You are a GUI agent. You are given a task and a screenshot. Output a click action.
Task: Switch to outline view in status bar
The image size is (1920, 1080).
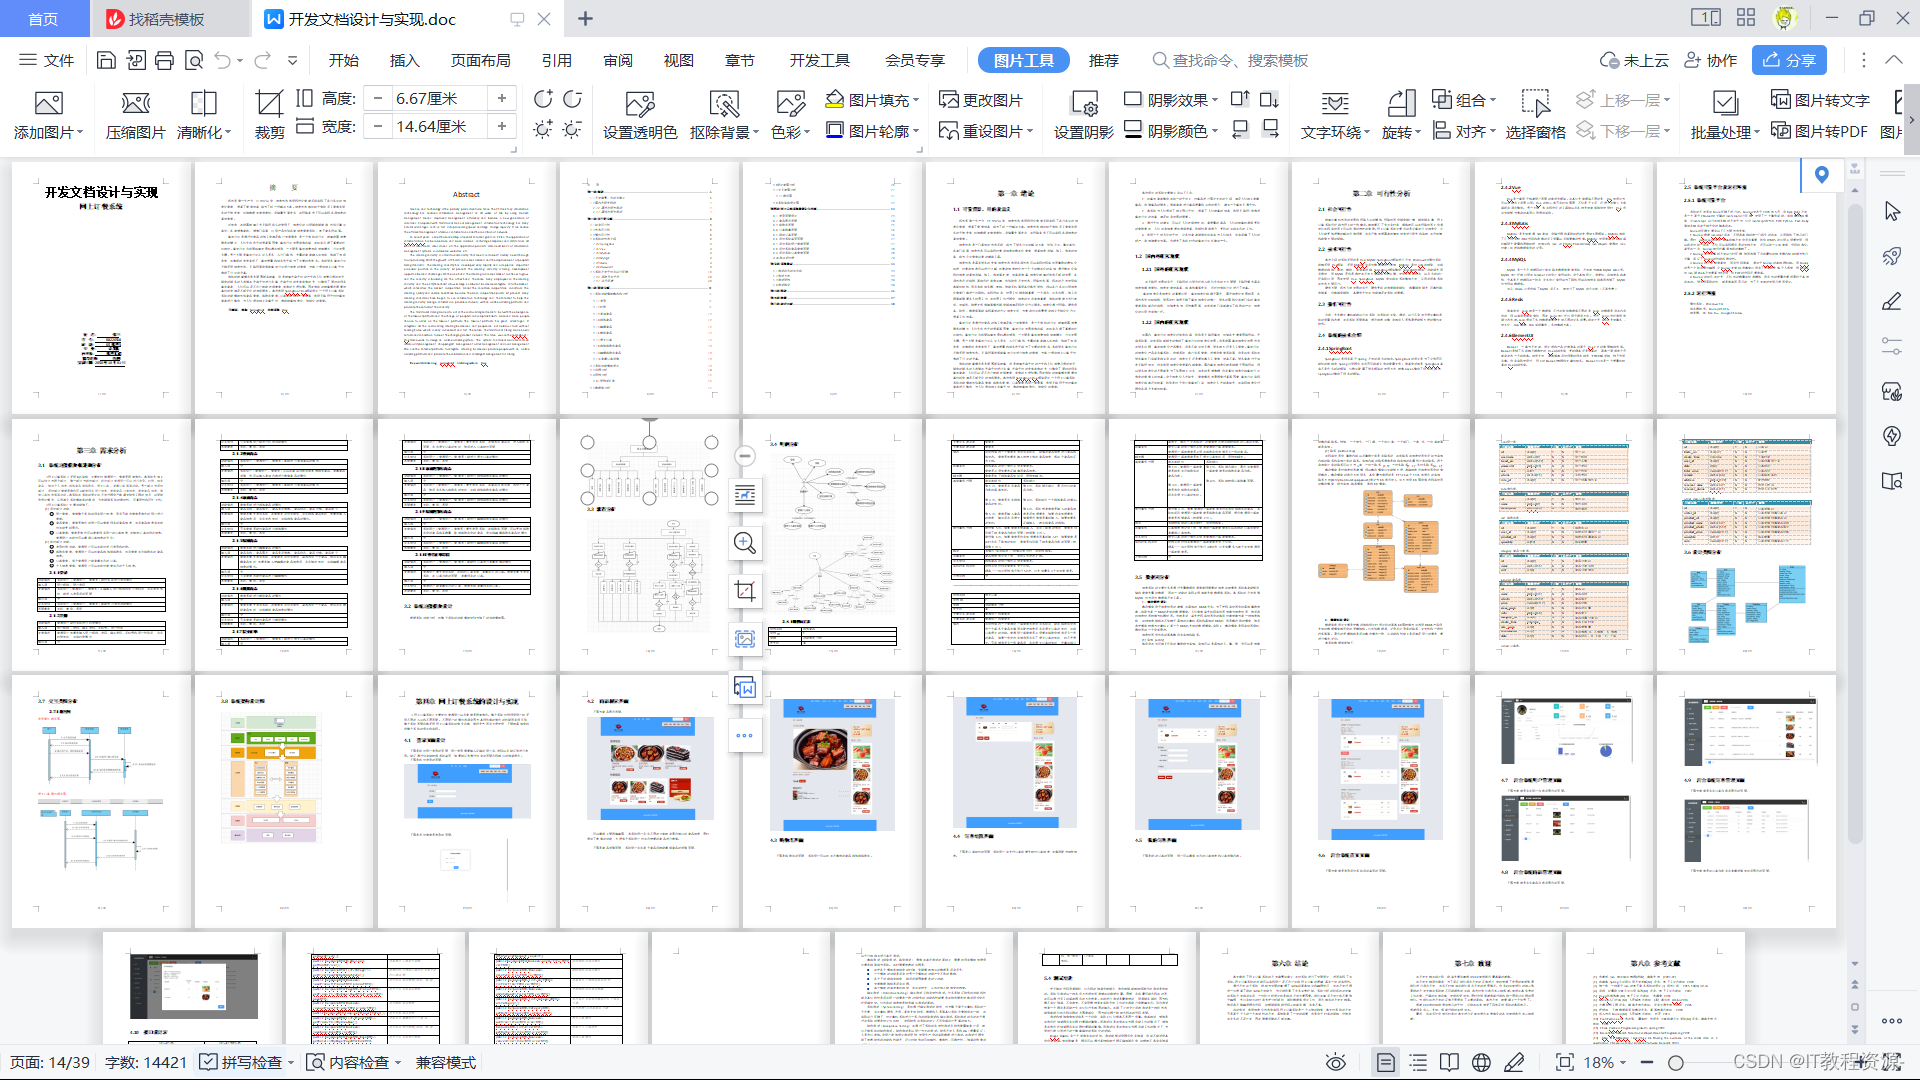tap(1418, 1062)
